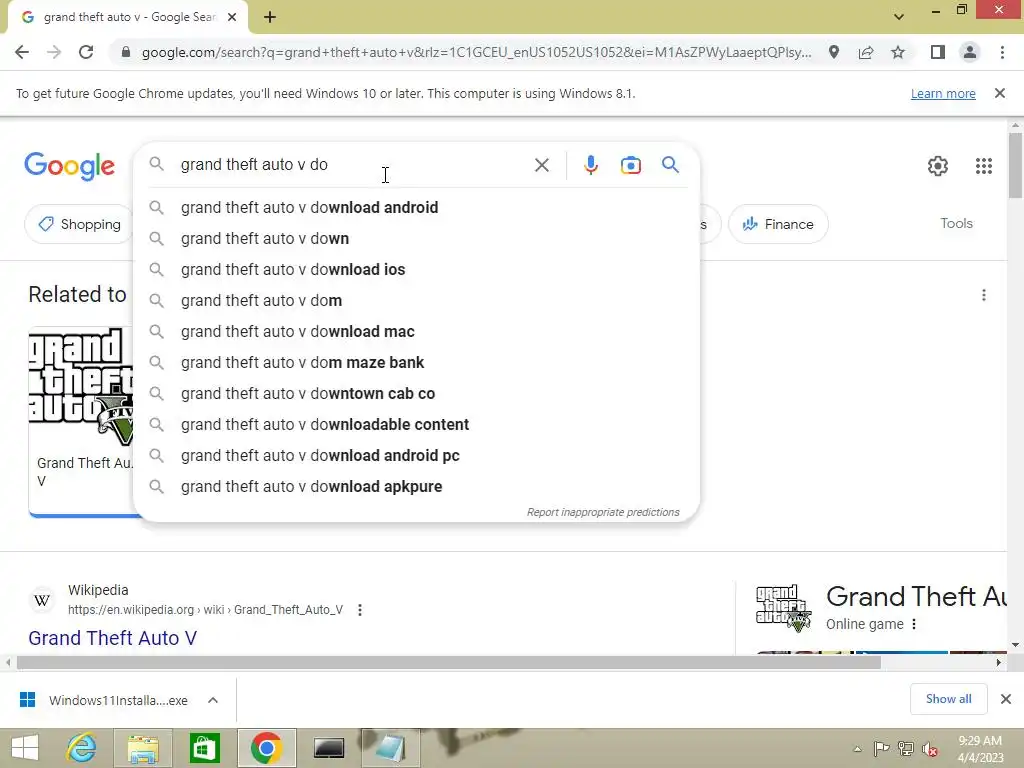Start voice search with microphone icon
The height and width of the screenshot is (768, 1024).
point(591,165)
